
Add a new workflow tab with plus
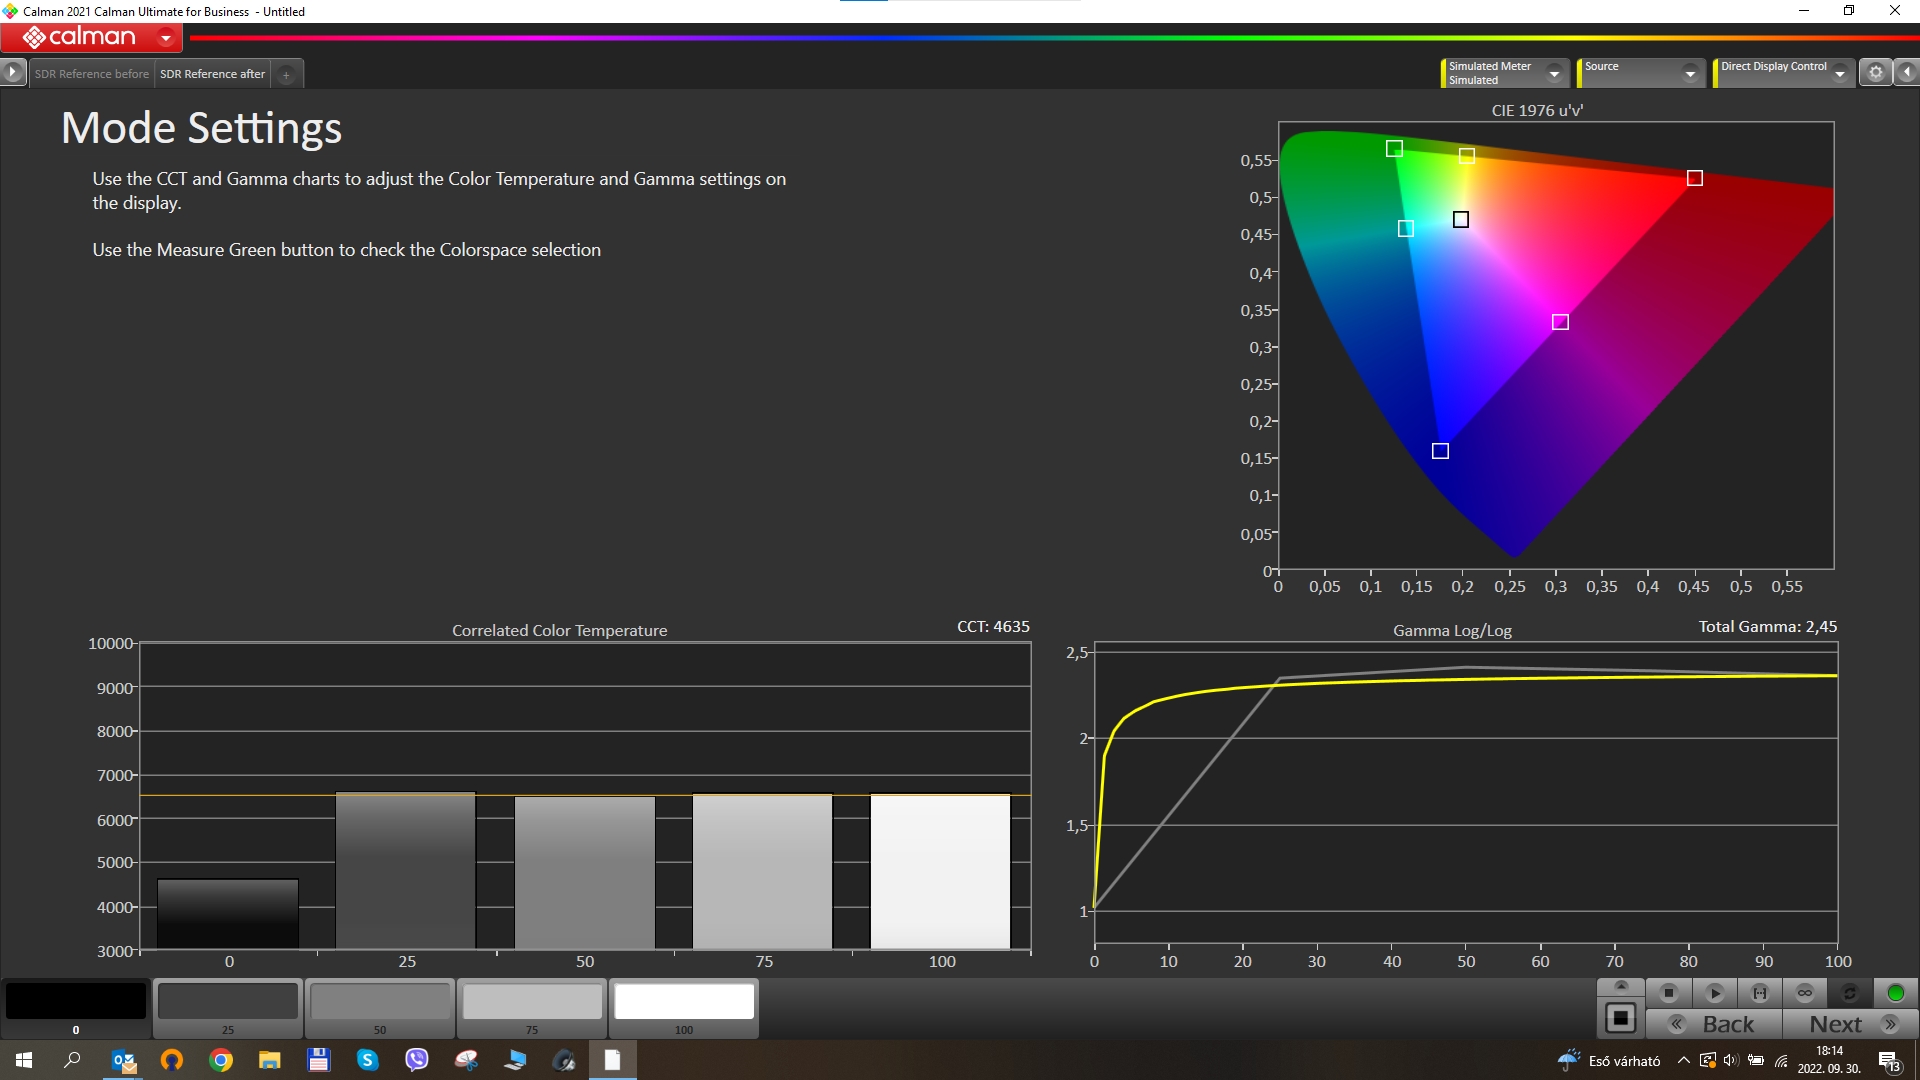[286, 75]
